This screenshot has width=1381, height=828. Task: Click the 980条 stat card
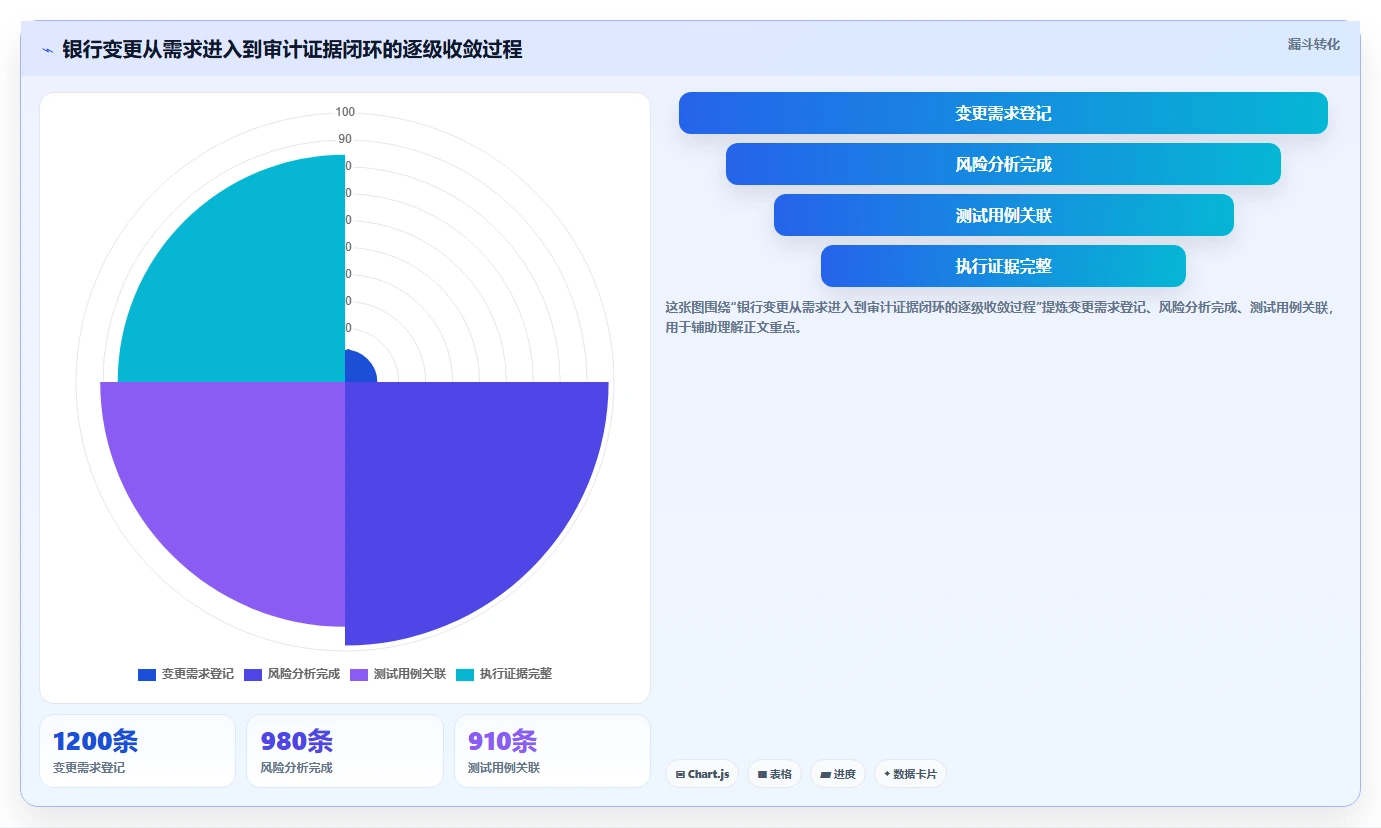coord(345,751)
